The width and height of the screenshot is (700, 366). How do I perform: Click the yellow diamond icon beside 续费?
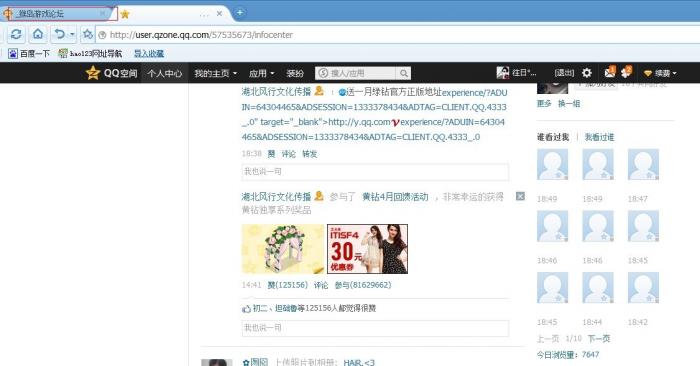648,73
